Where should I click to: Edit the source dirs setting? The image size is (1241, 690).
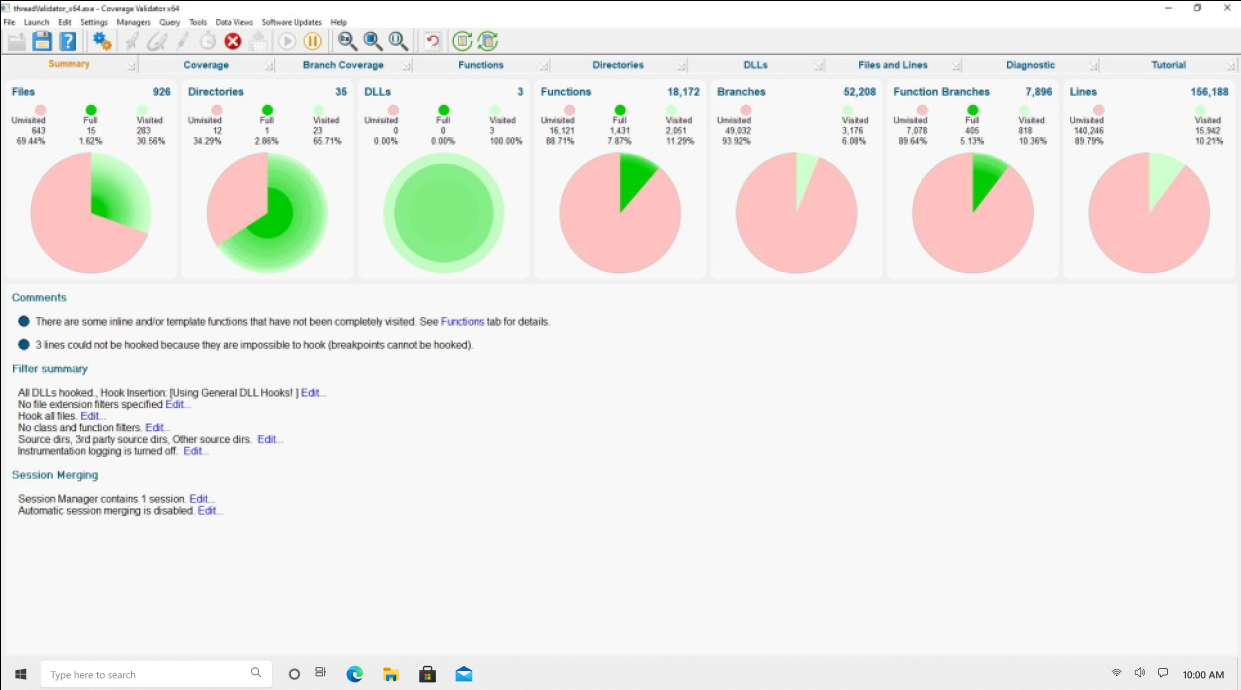(x=270, y=440)
